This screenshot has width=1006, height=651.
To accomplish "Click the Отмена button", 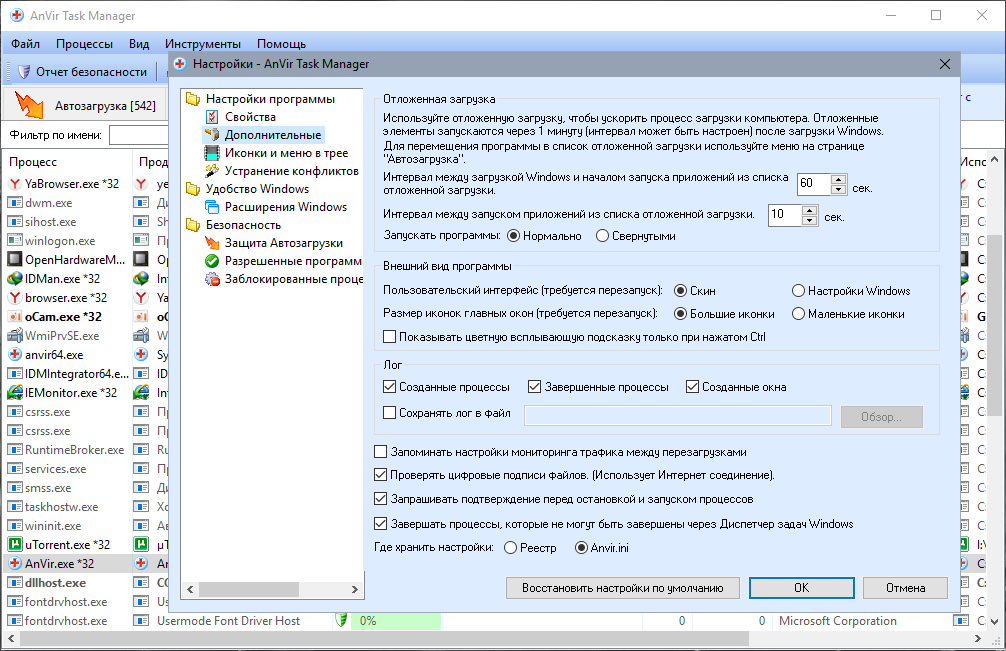I will [905, 588].
